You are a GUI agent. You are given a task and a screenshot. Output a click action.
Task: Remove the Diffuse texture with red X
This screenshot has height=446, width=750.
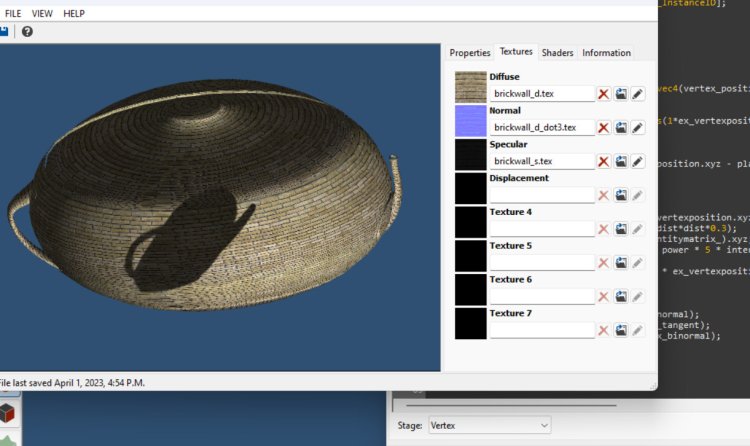pyautogui.click(x=604, y=94)
